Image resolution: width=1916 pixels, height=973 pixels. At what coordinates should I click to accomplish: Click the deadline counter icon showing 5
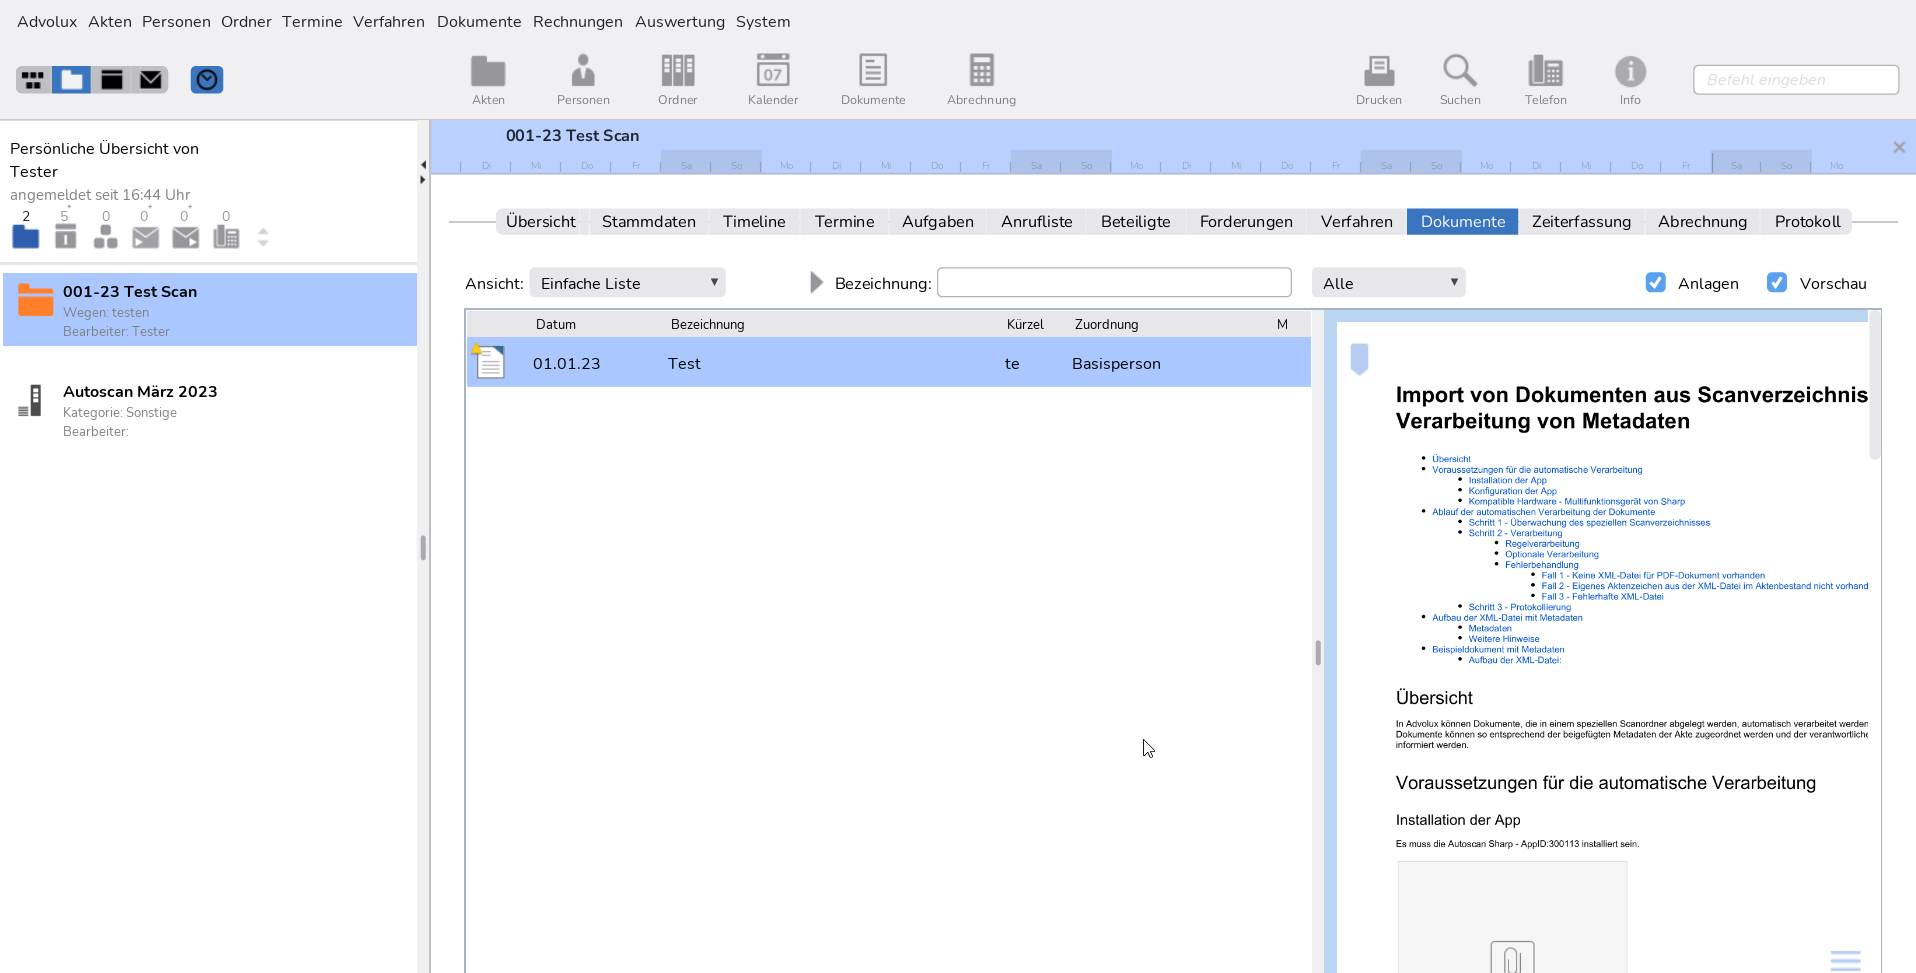click(x=65, y=237)
